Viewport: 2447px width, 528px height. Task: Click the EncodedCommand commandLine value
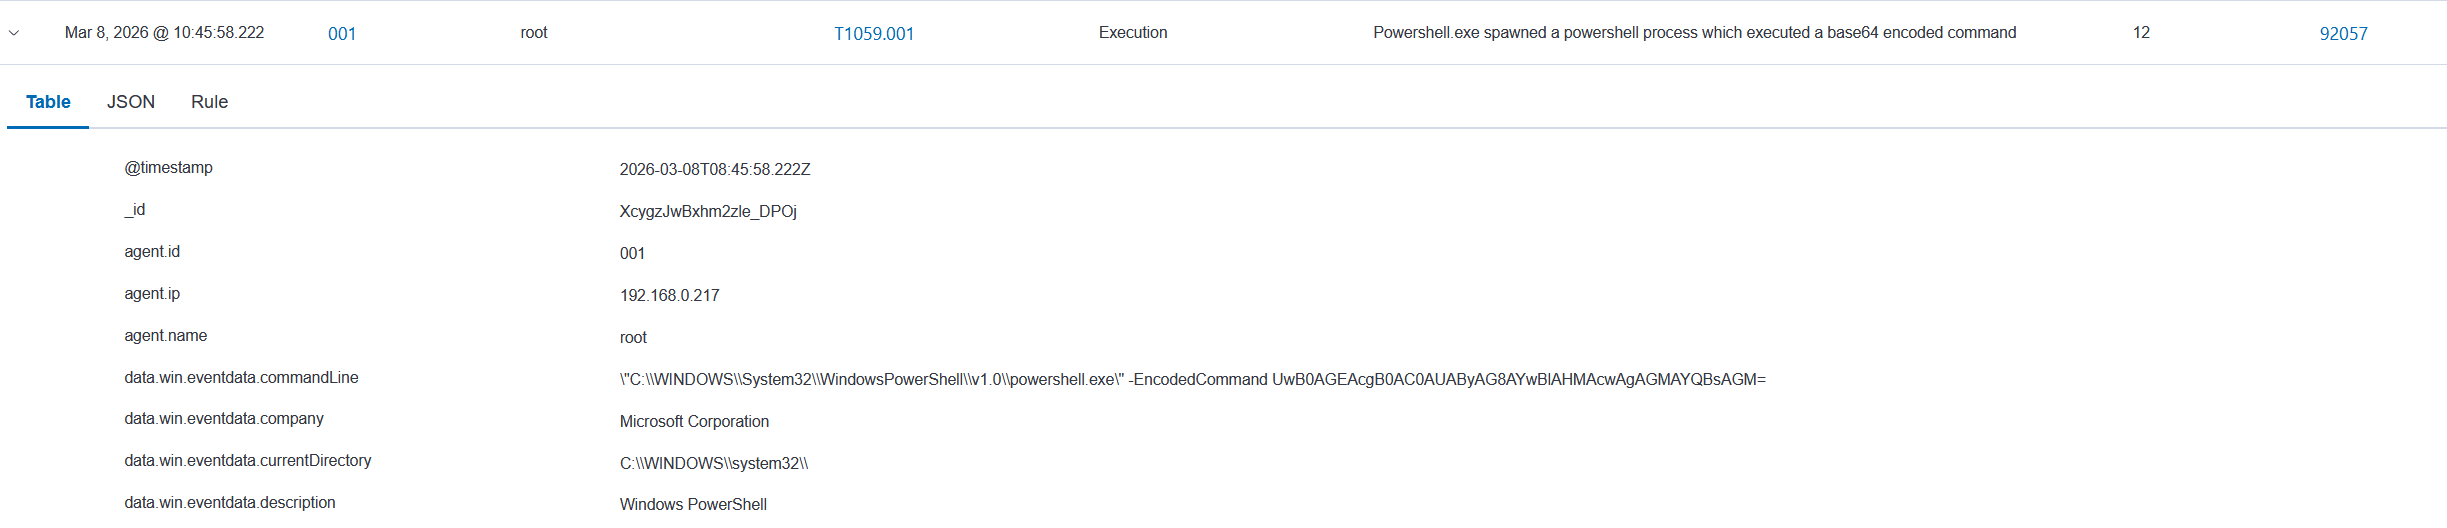(1192, 380)
